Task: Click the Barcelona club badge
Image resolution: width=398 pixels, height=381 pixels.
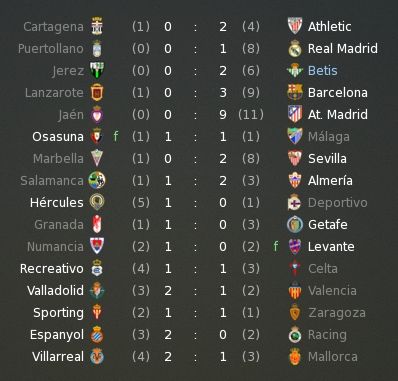Action: pyautogui.click(x=295, y=92)
